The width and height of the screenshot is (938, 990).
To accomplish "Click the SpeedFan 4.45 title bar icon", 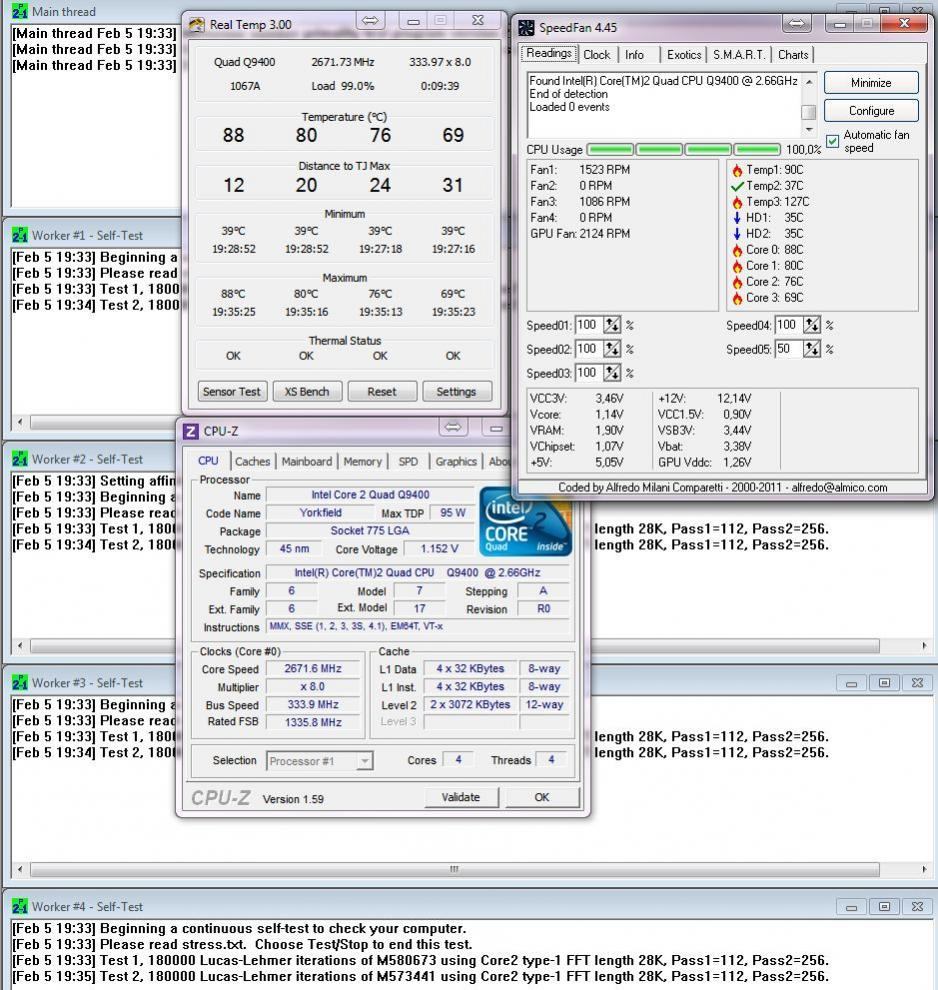I will coord(526,28).
